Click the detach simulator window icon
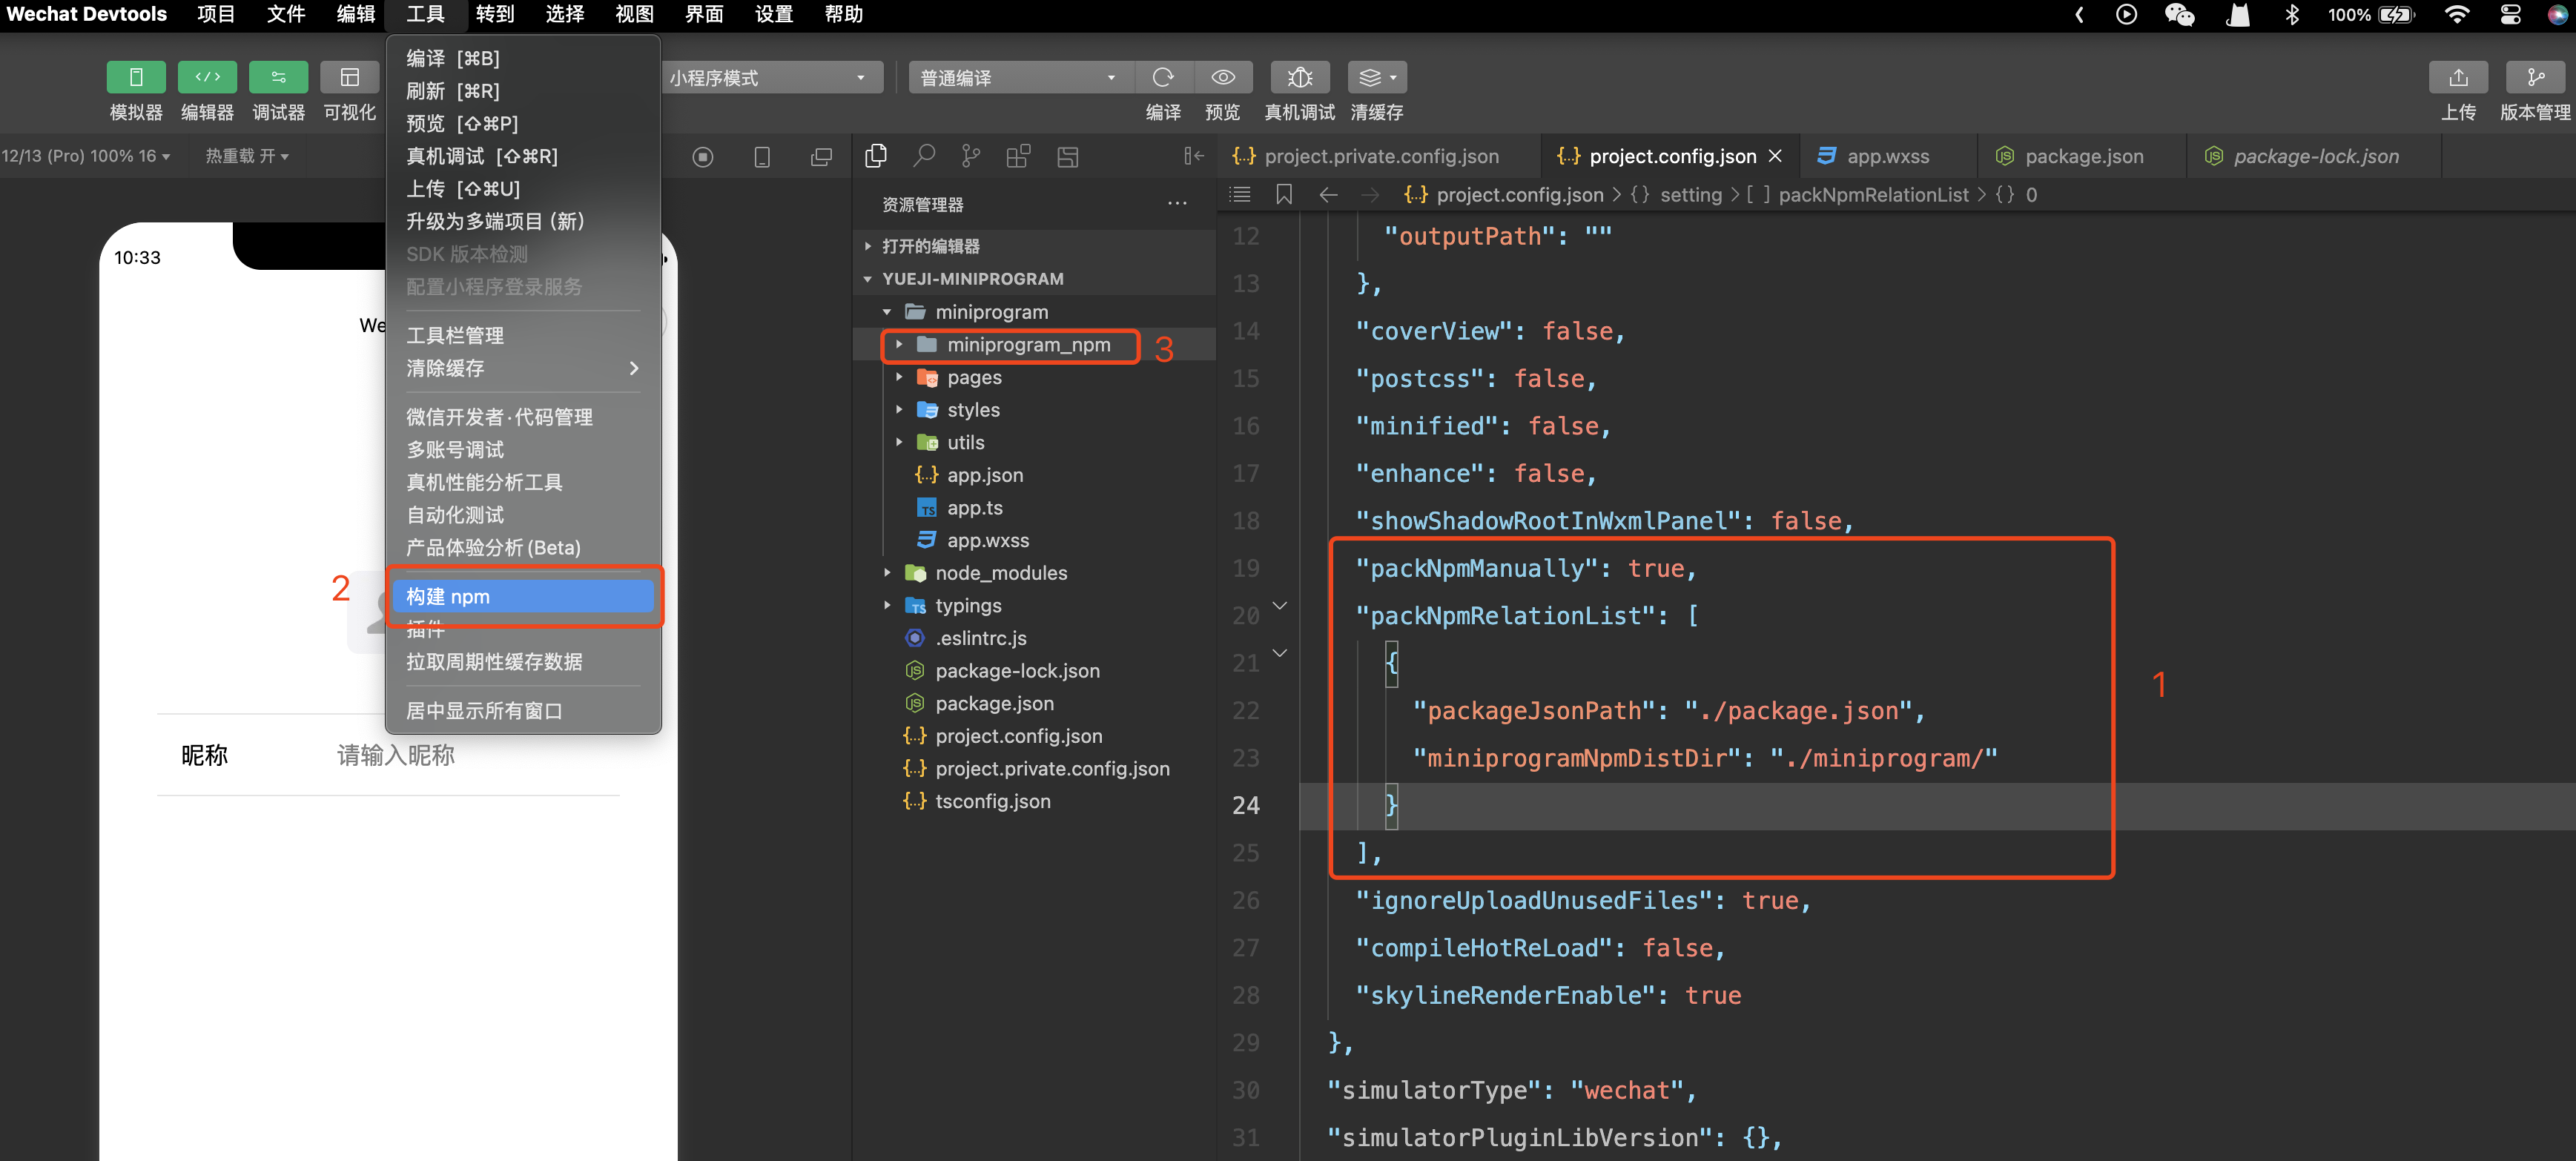 [821, 157]
